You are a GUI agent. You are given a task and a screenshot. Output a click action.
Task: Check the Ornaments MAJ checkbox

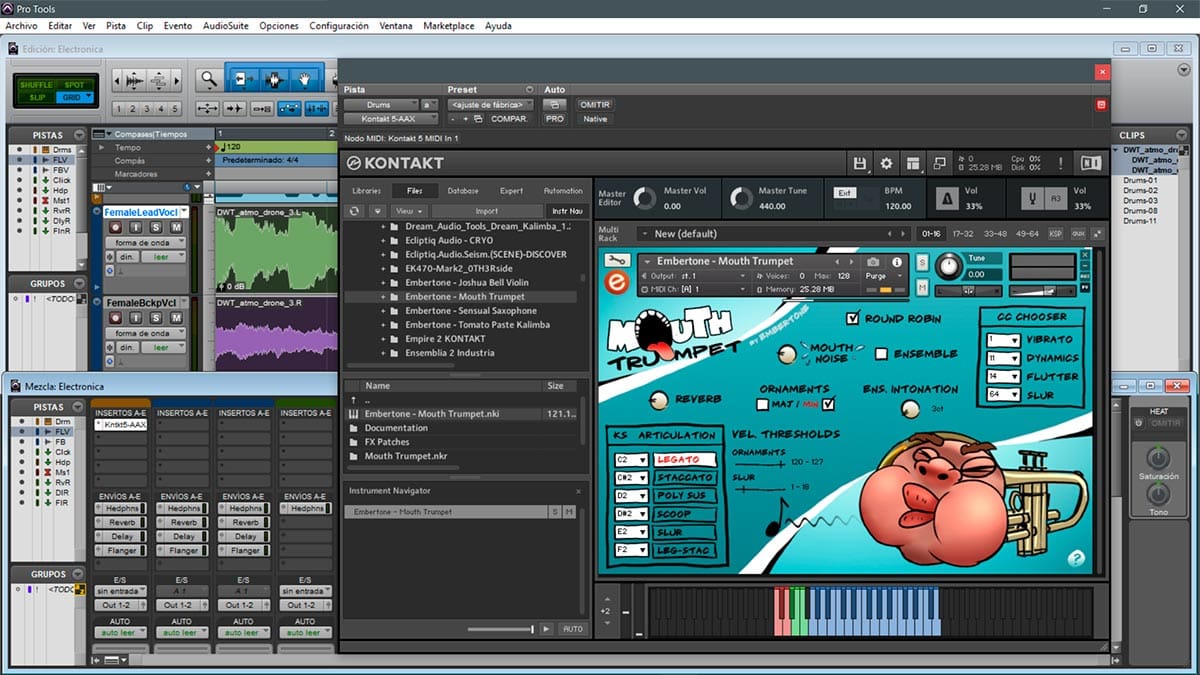pyautogui.click(x=763, y=405)
